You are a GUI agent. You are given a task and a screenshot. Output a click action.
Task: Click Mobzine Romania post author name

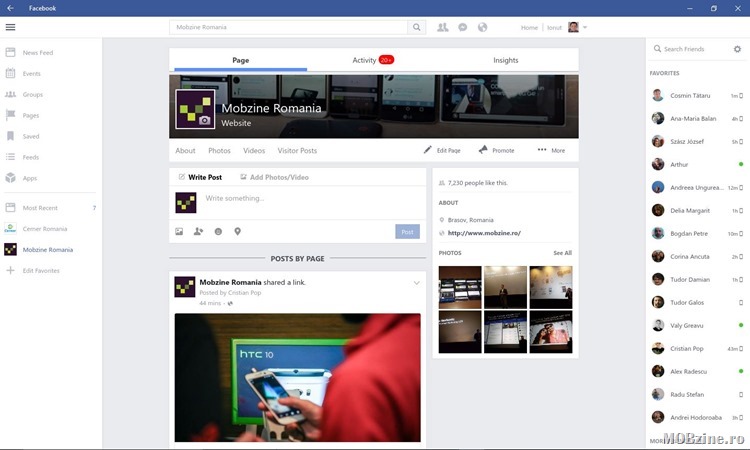click(x=230, y=283)
